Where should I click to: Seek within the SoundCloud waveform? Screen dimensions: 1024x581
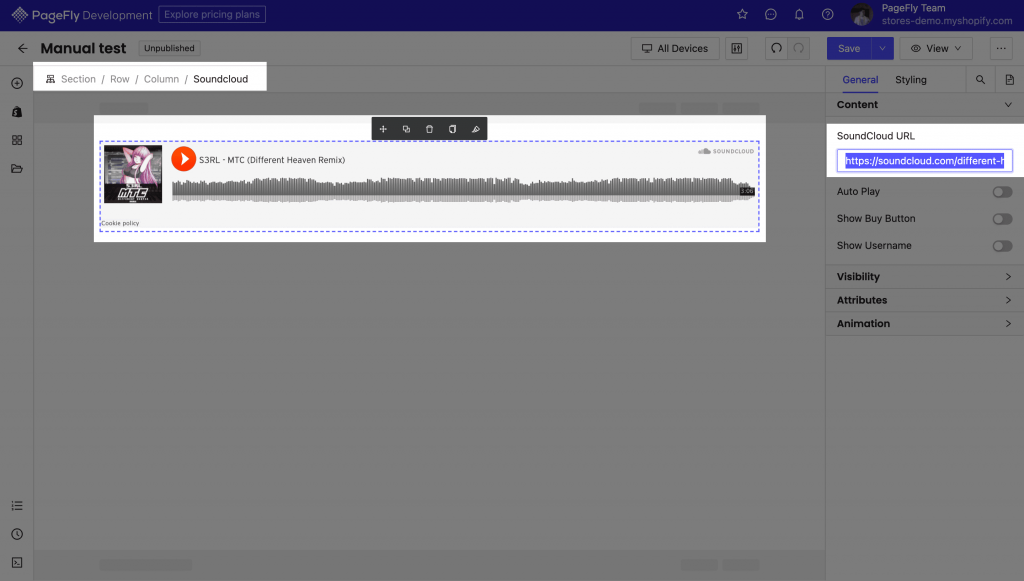(x=463, y=190)
